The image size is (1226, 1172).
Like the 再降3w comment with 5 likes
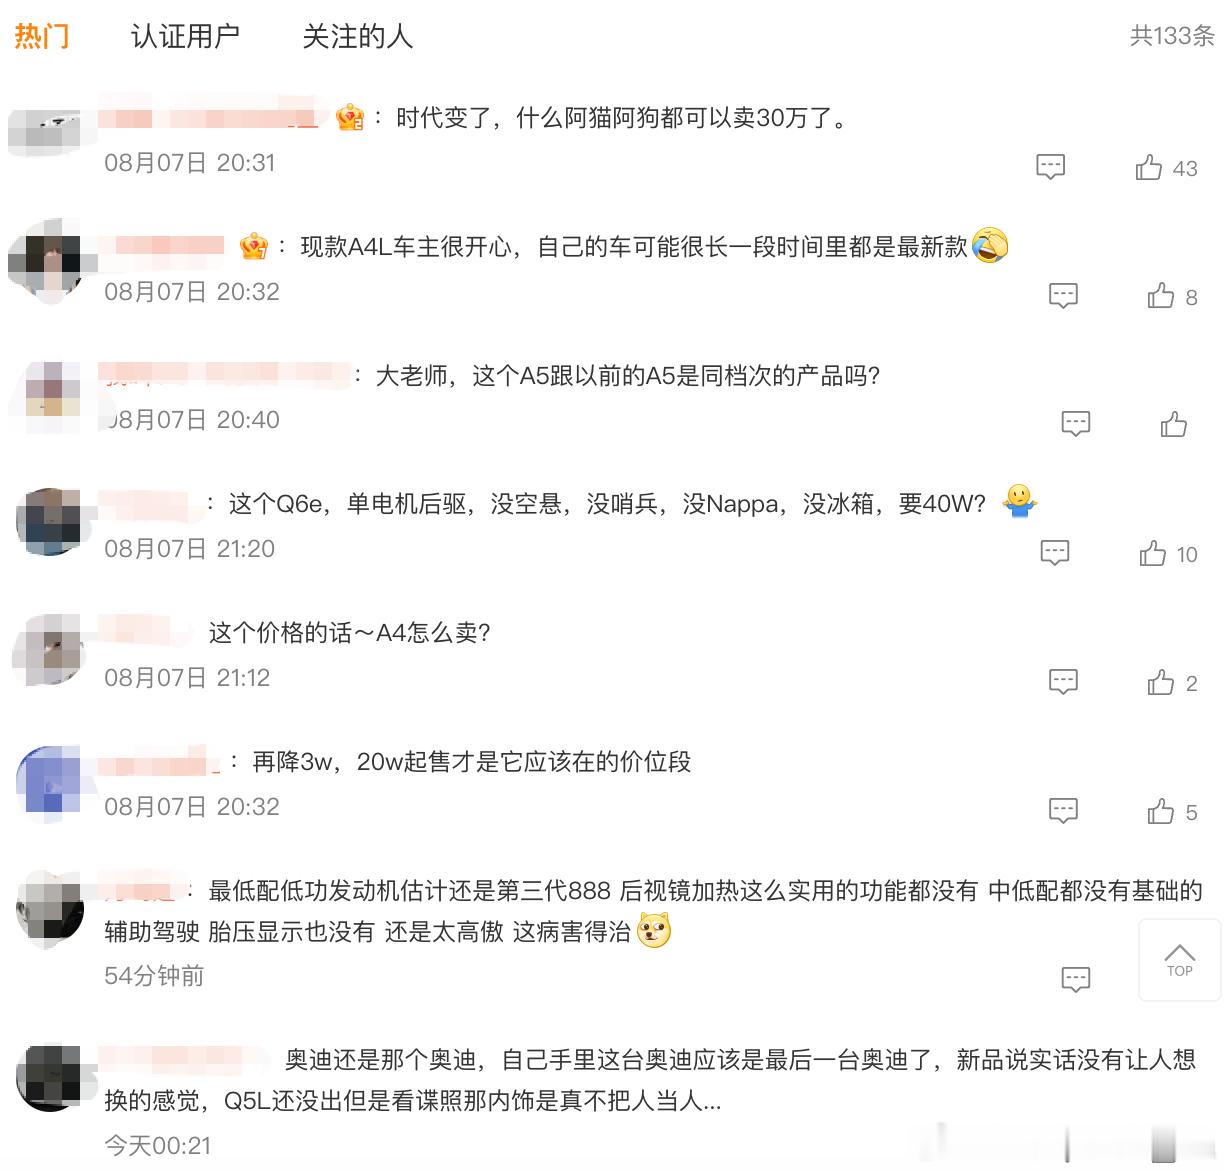click(x=1171, y=812)
